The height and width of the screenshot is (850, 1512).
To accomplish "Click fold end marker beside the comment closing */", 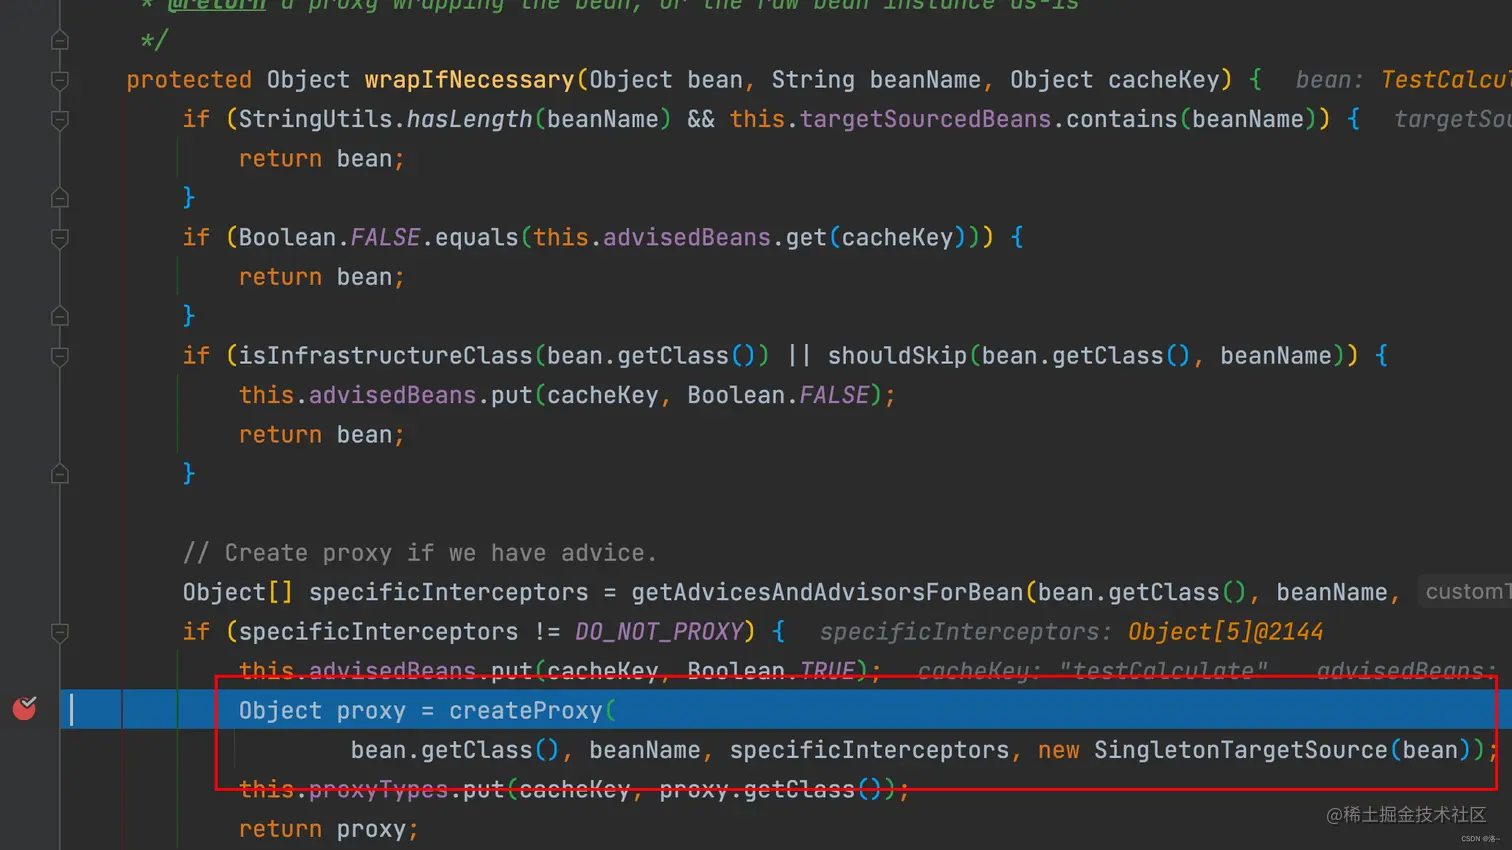I will (60, 40).
